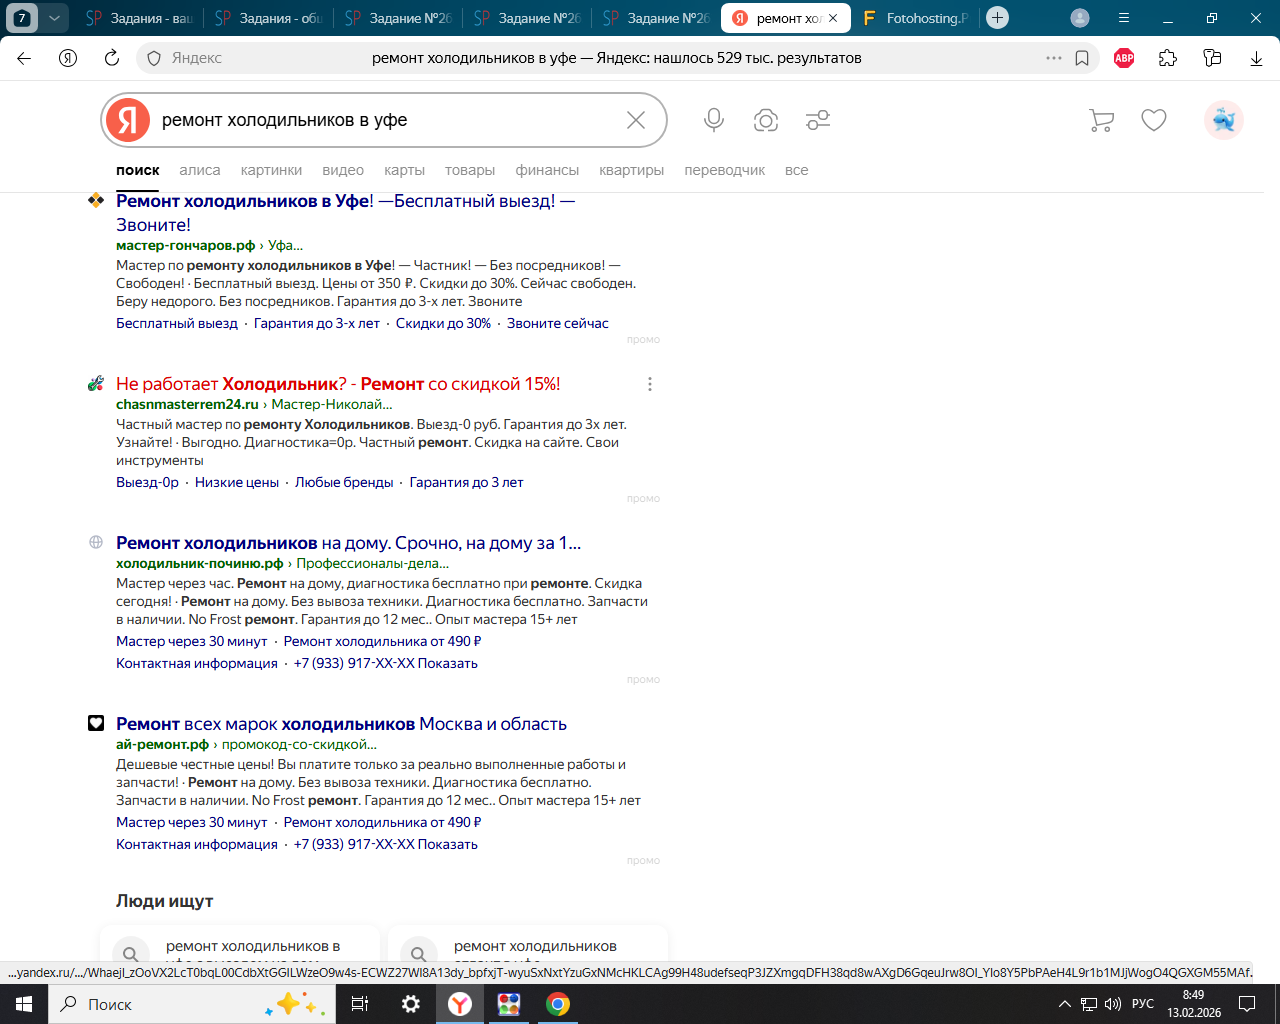Open 'Ремонт всех марок холодильников Москва' result
Viewport: 1280px width, 1024px height.
(x=341, y=724)
